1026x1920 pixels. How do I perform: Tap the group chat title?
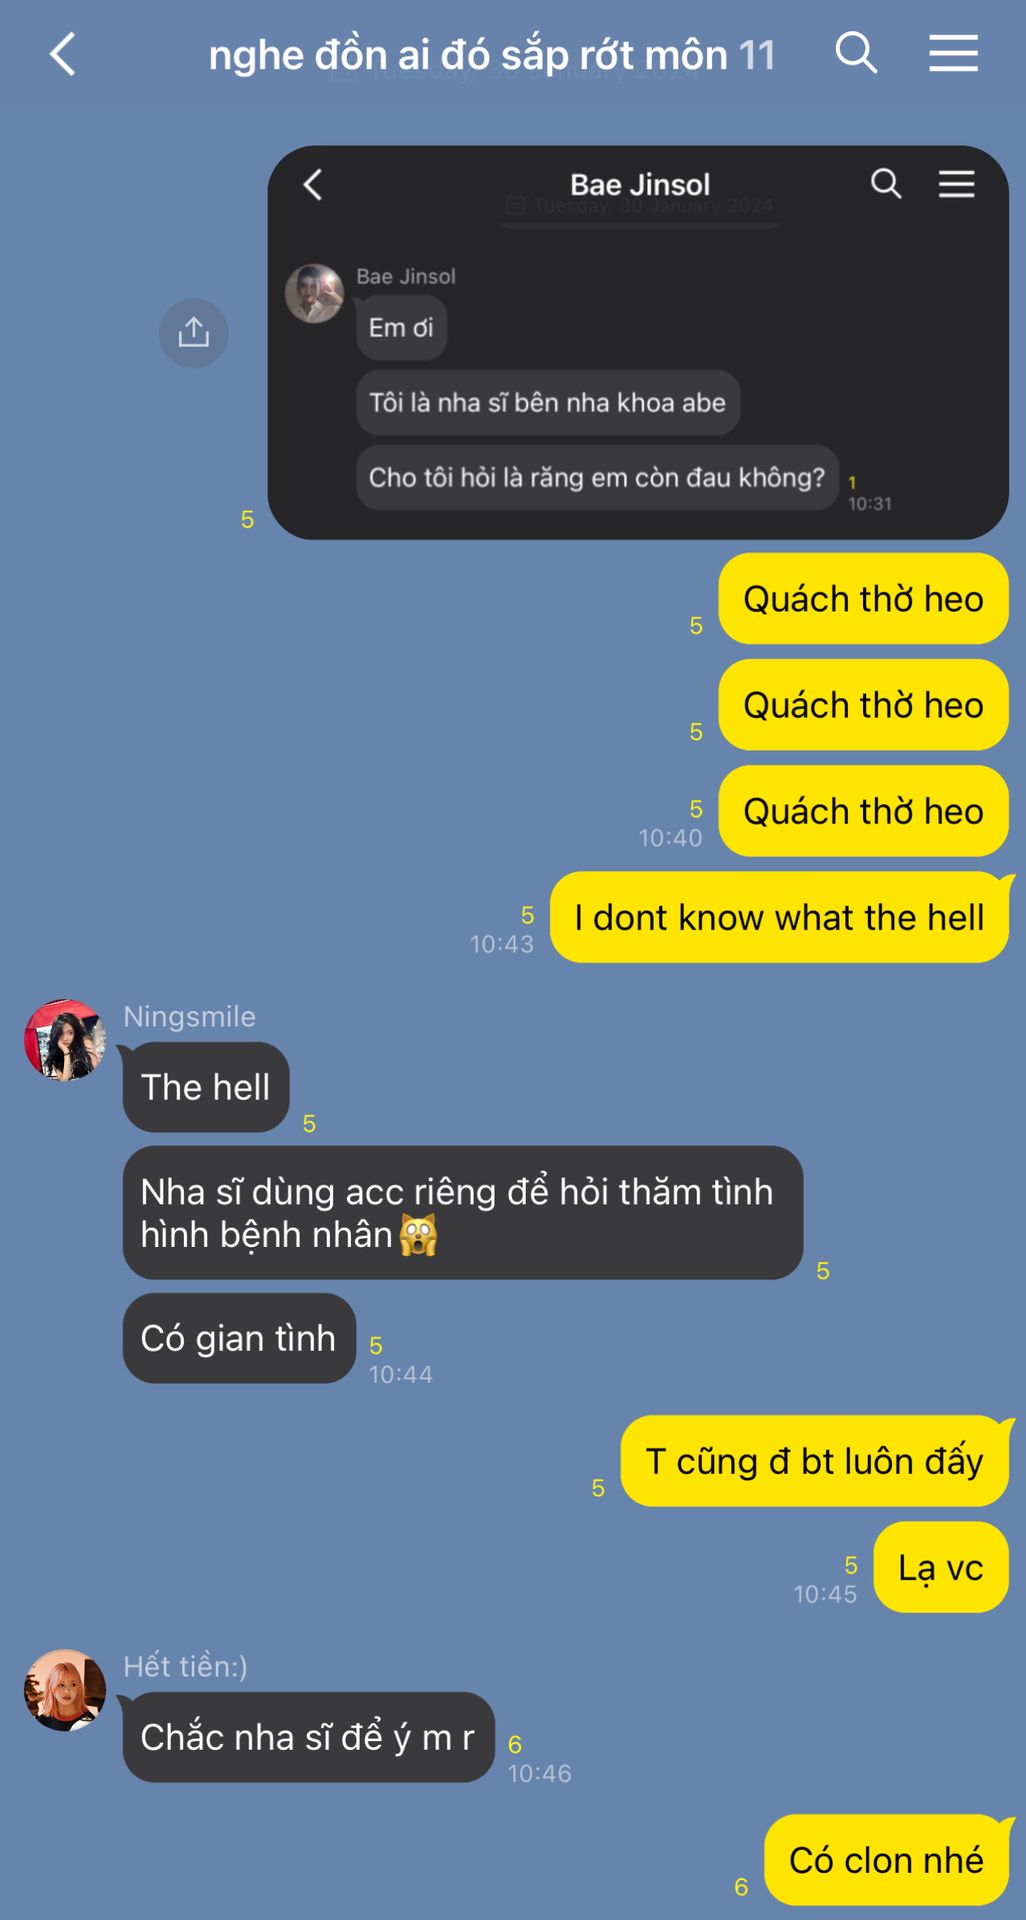pos(492,55)
